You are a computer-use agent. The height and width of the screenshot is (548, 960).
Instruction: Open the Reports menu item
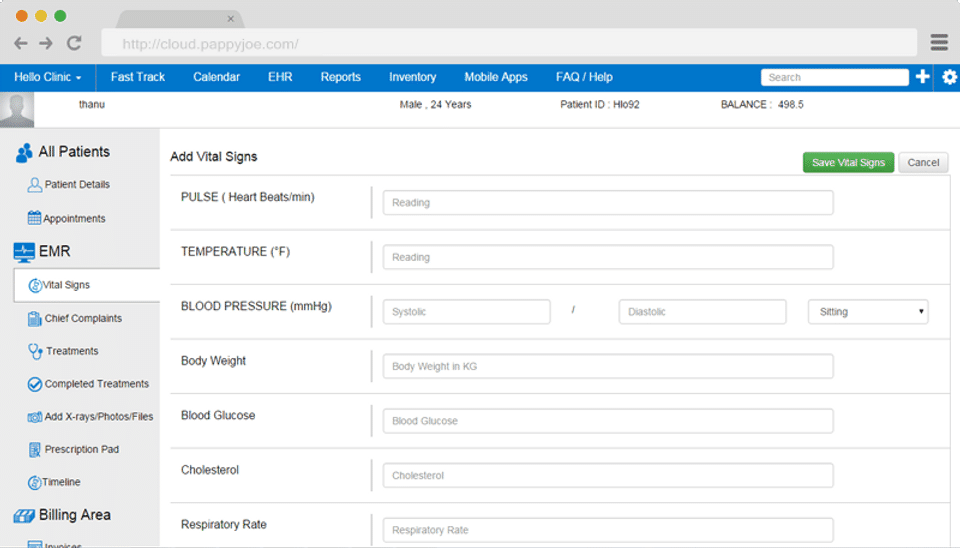tap(340, 77)
